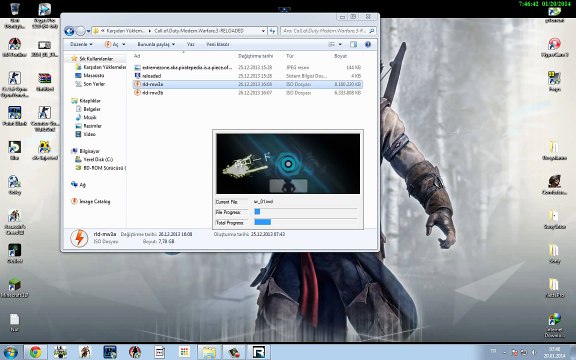The height and width of the screenshot is (360, 576).
Task: Open Sık Kullanılanlar in navigation pane
Action: pos(92,59)
